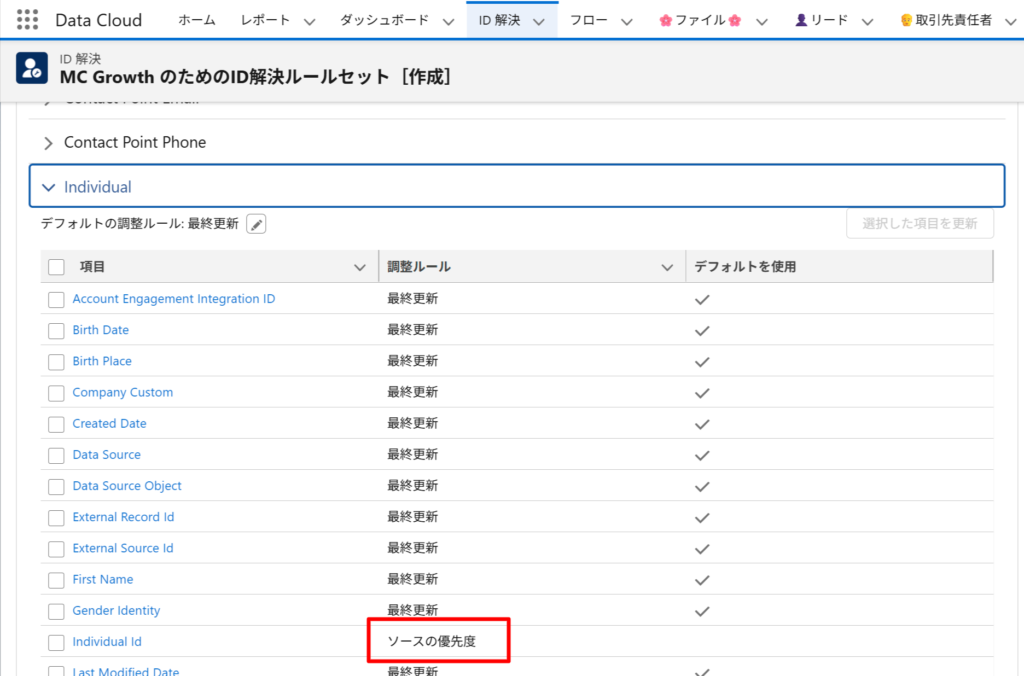
Task: Open the ダッシュボード tab dropdown chevron
Action: tap(448, 22)
